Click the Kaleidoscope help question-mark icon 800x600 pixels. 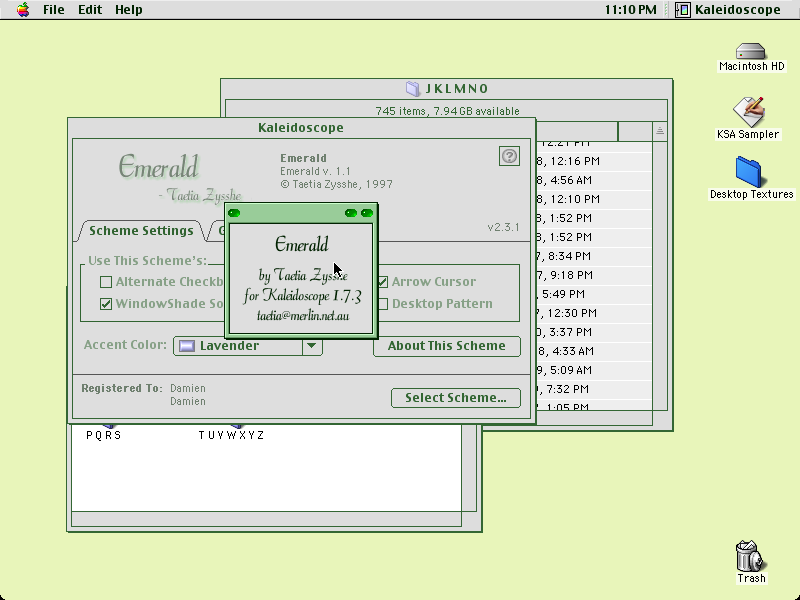point(509,156)
